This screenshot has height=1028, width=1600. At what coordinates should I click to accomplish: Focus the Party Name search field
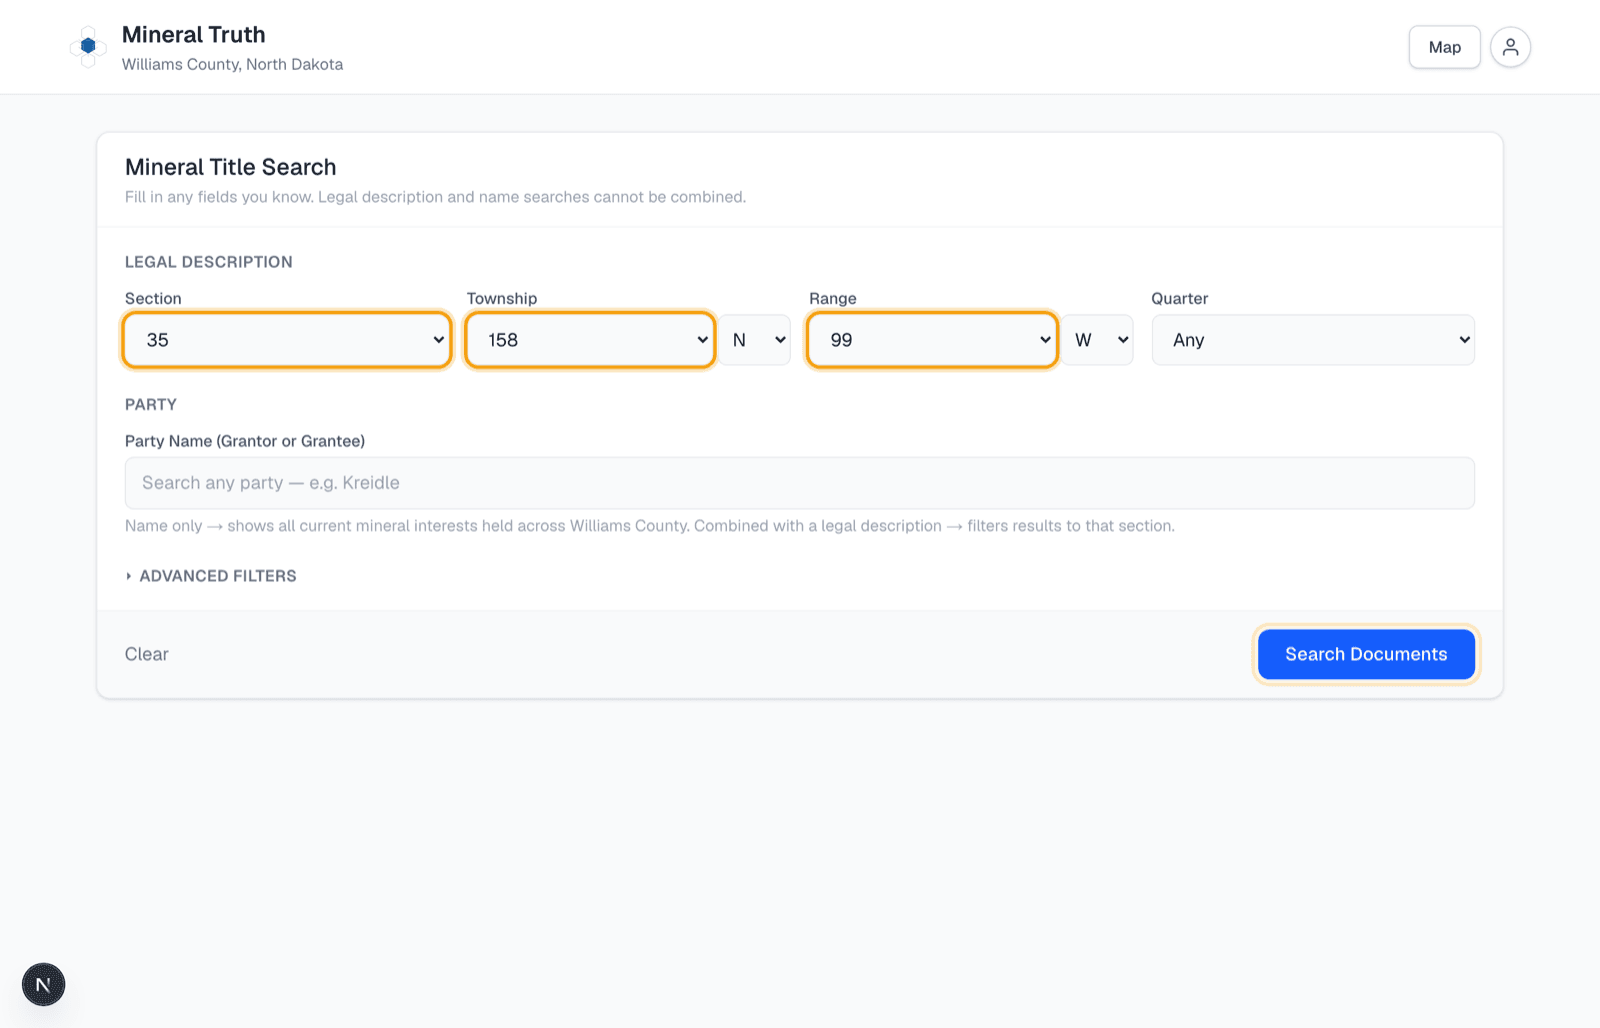[800, 483]
